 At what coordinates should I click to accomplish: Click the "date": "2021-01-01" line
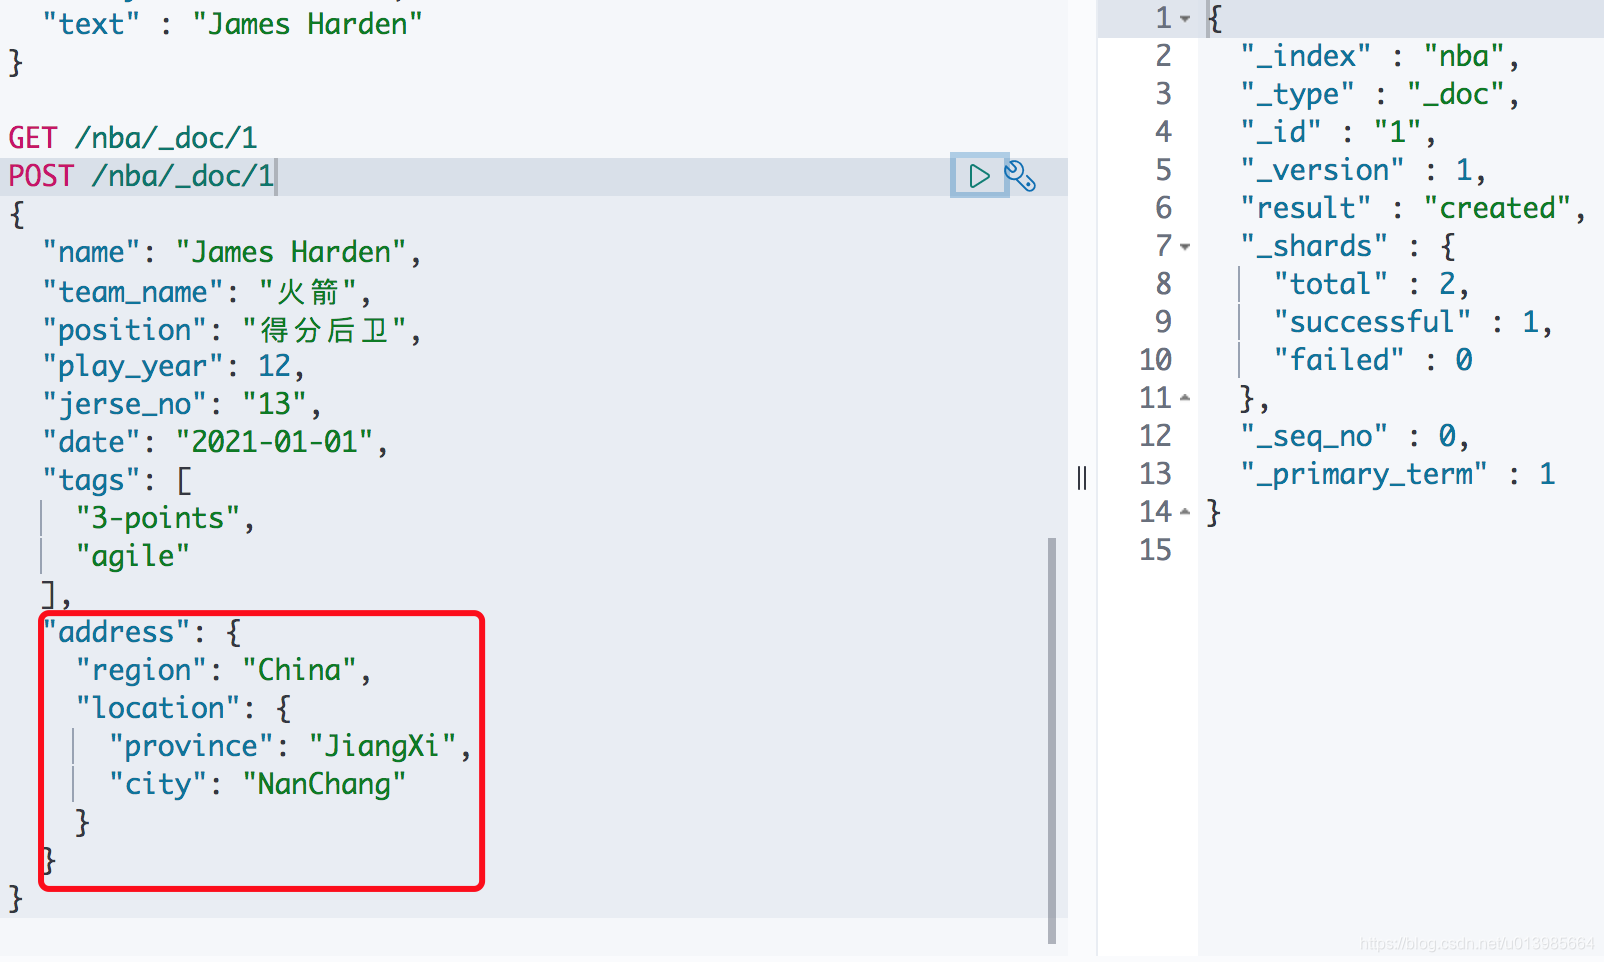pyautogui.click(x=215, y=442)
